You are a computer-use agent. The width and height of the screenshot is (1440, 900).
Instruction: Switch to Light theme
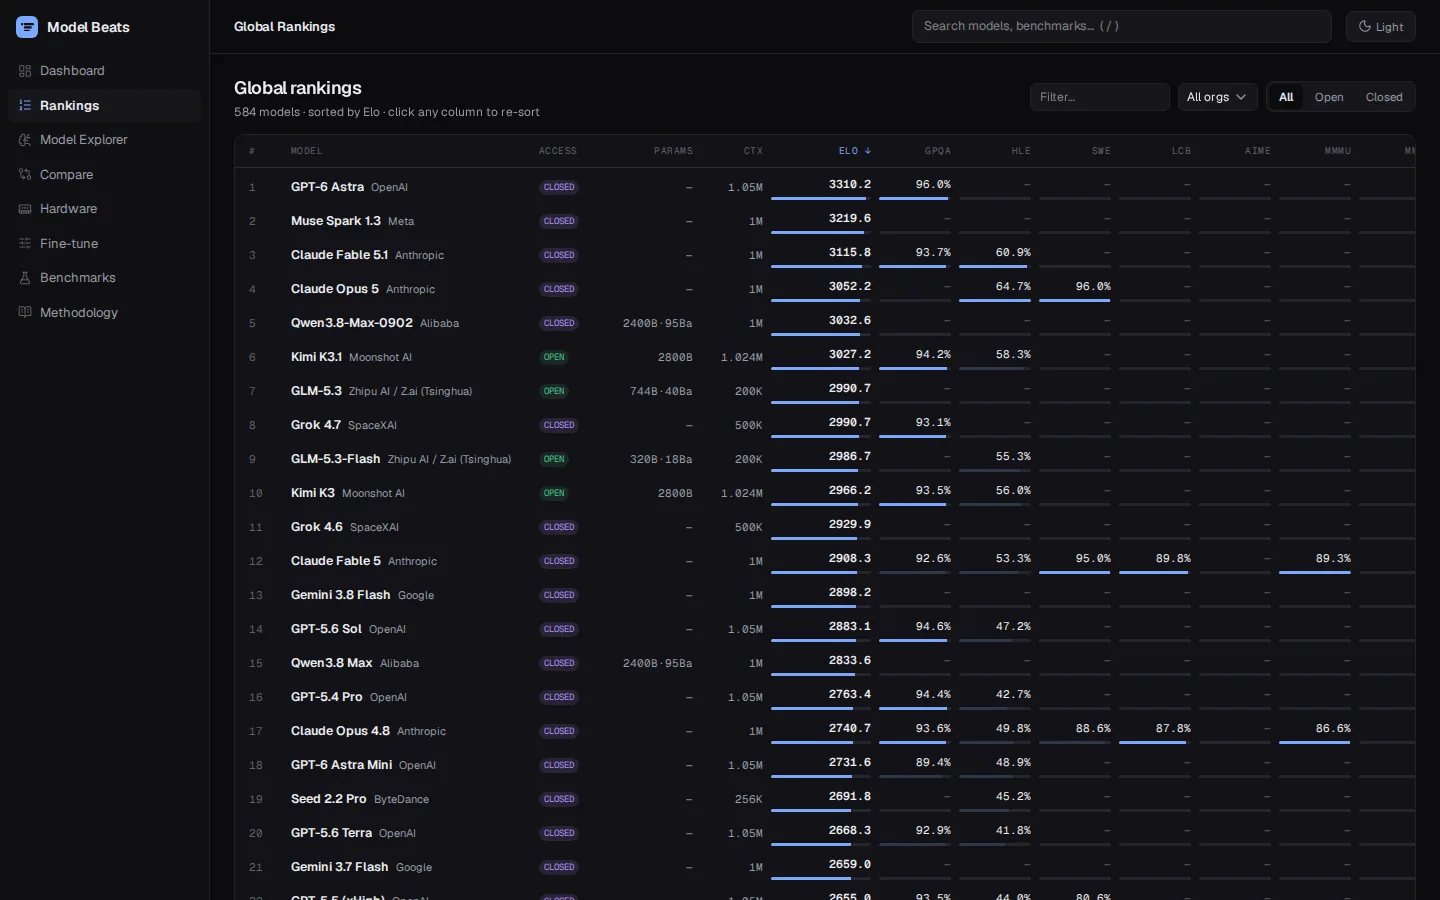[1380, 27]
